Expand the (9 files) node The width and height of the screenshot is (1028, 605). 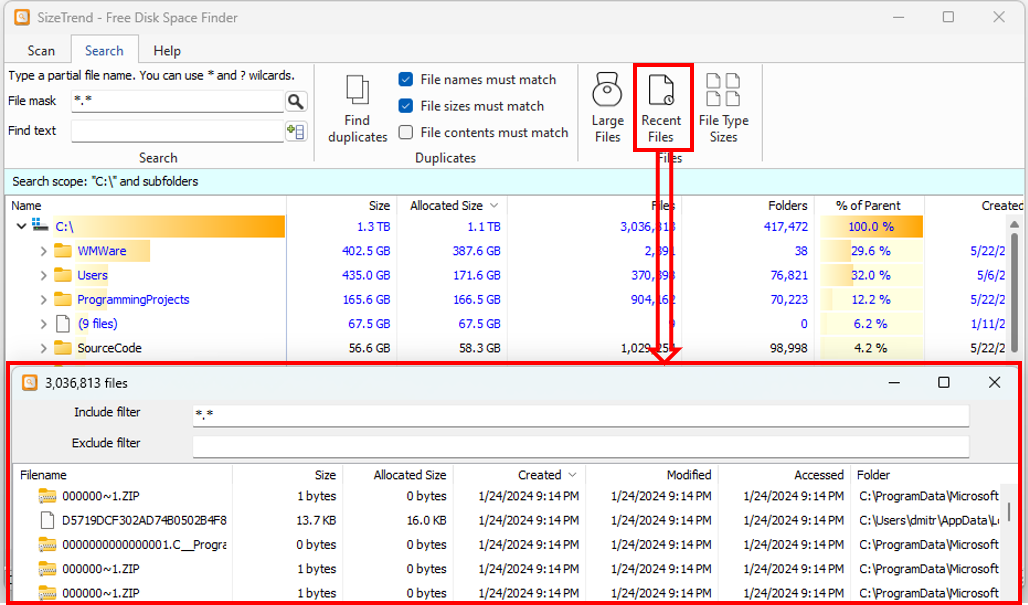tap(43, 324)
